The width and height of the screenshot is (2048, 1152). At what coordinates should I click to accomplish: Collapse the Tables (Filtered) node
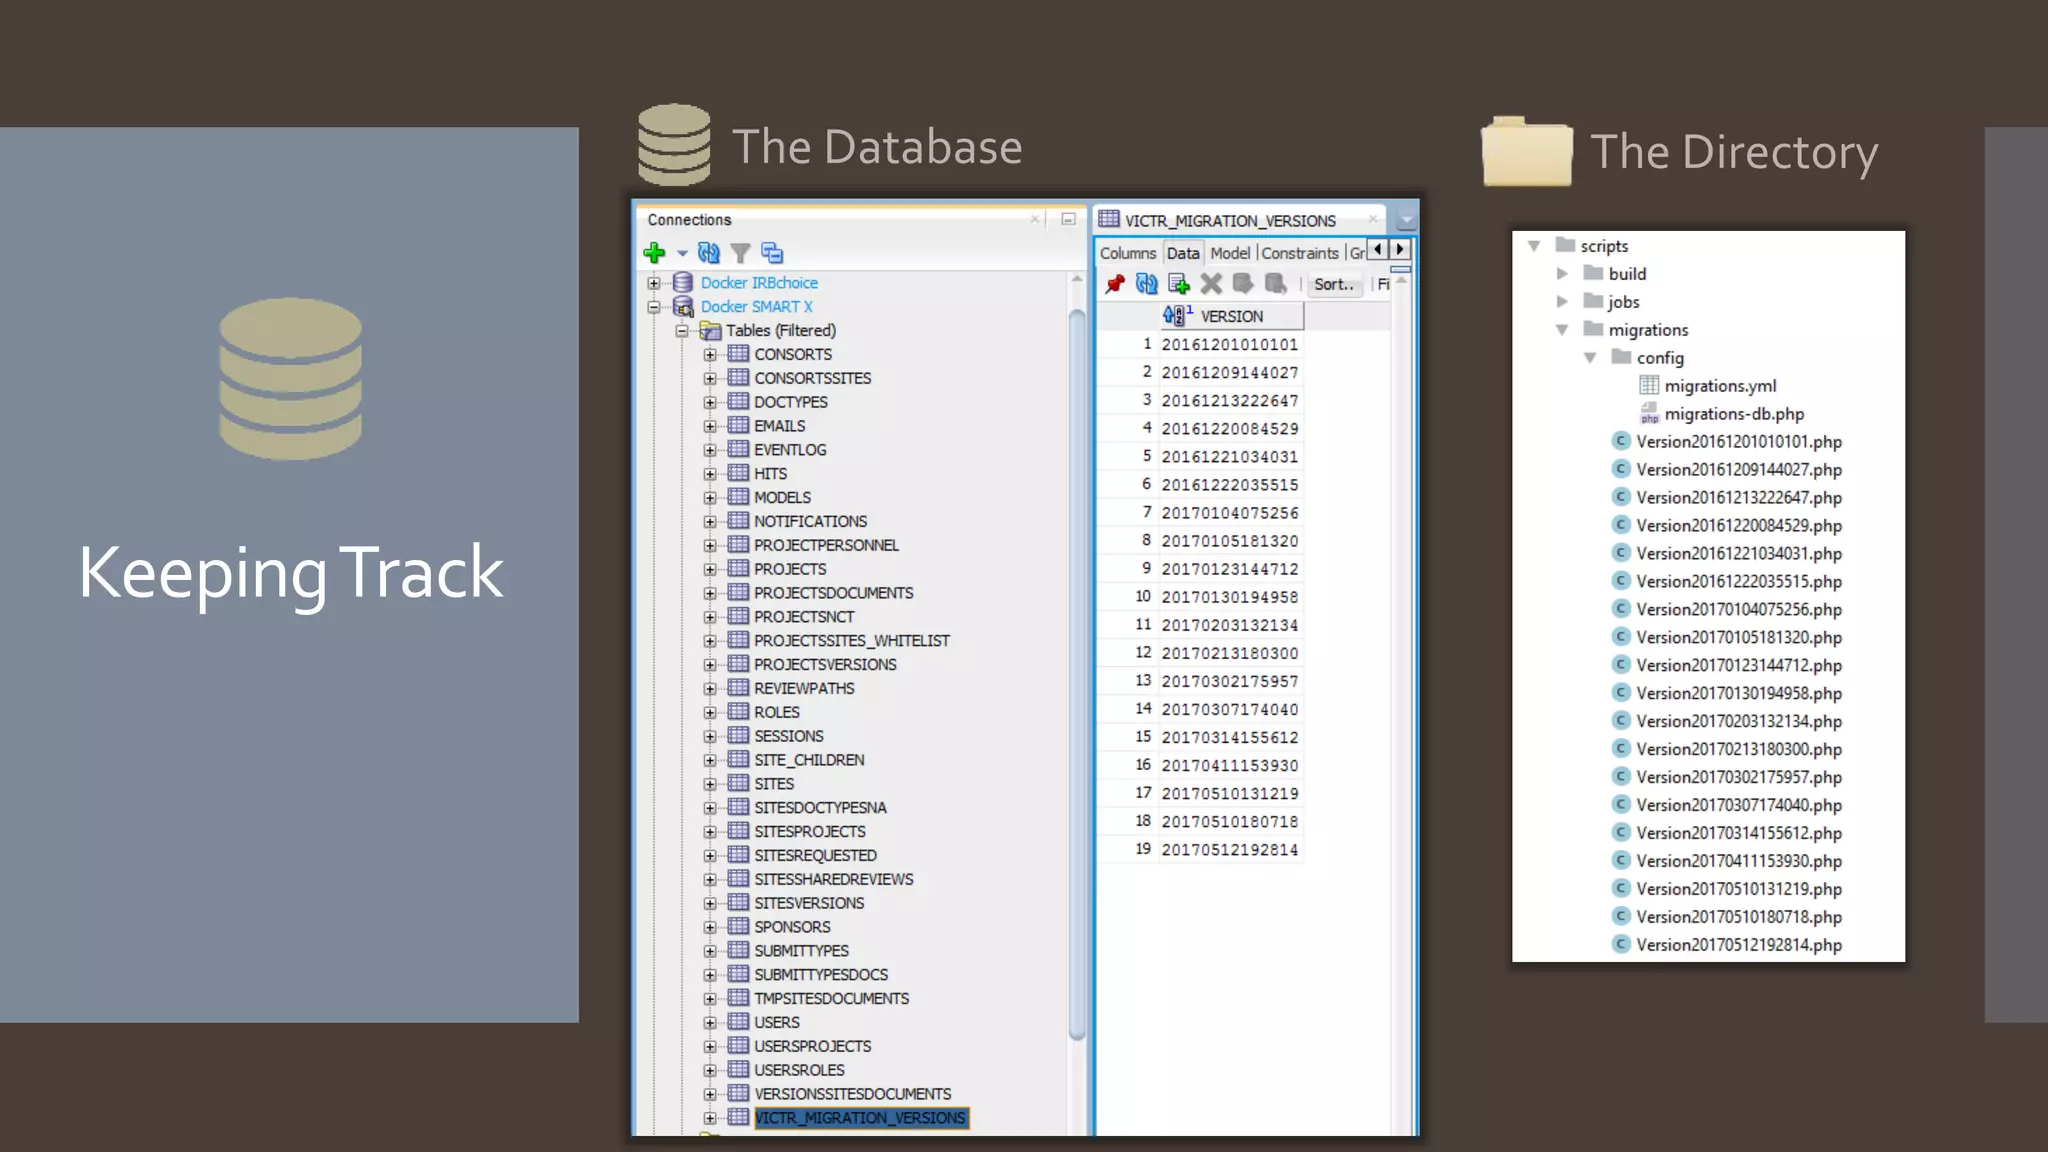click(682, 331)
